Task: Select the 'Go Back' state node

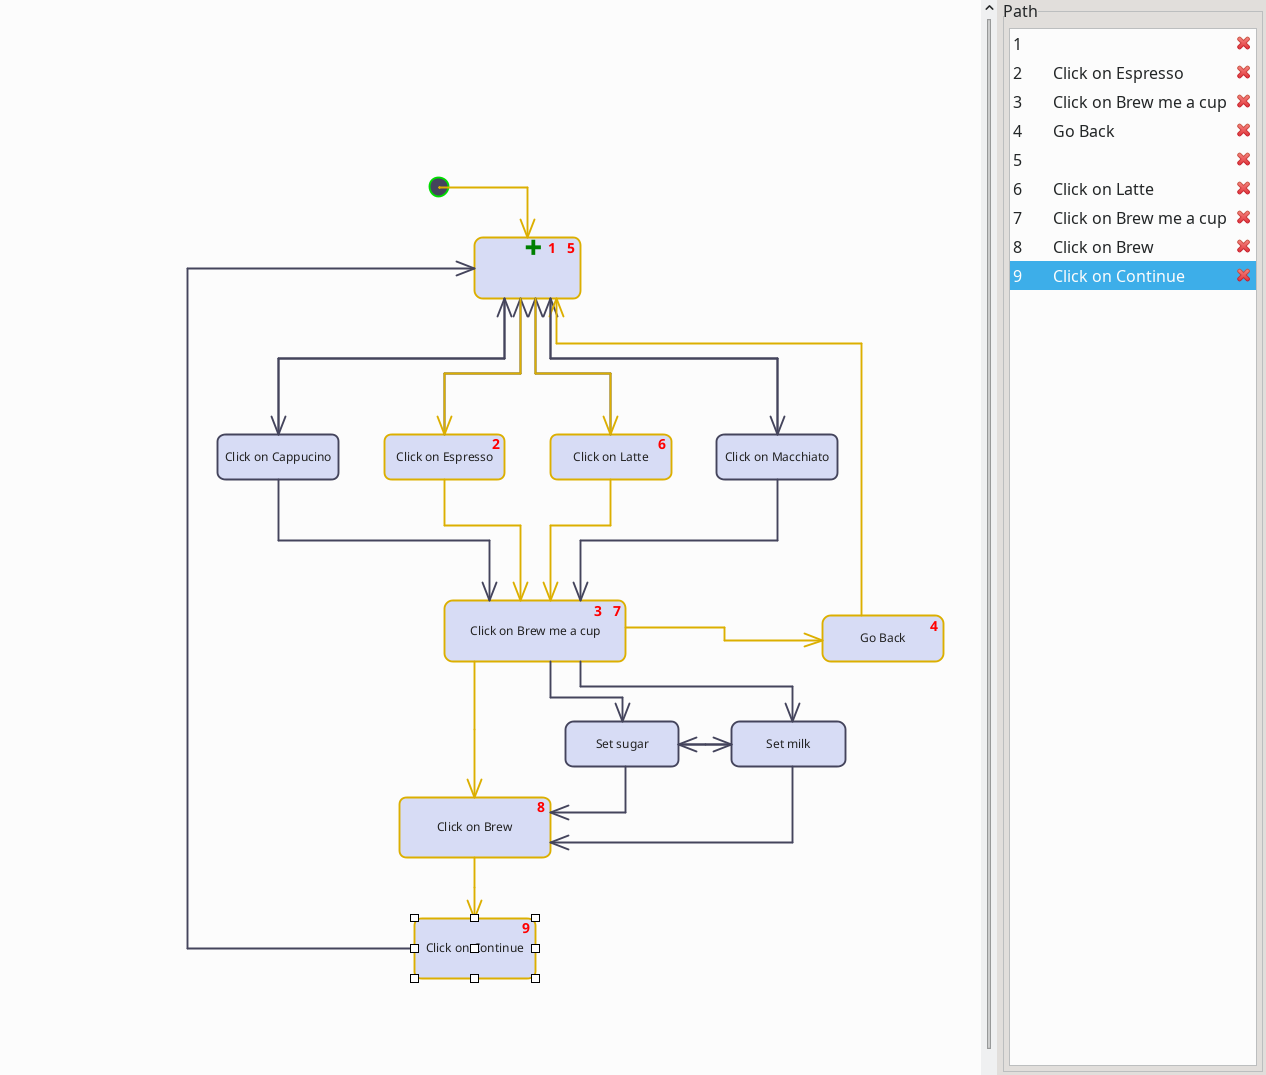Action: pyautogui.click(x=882, y=638)
